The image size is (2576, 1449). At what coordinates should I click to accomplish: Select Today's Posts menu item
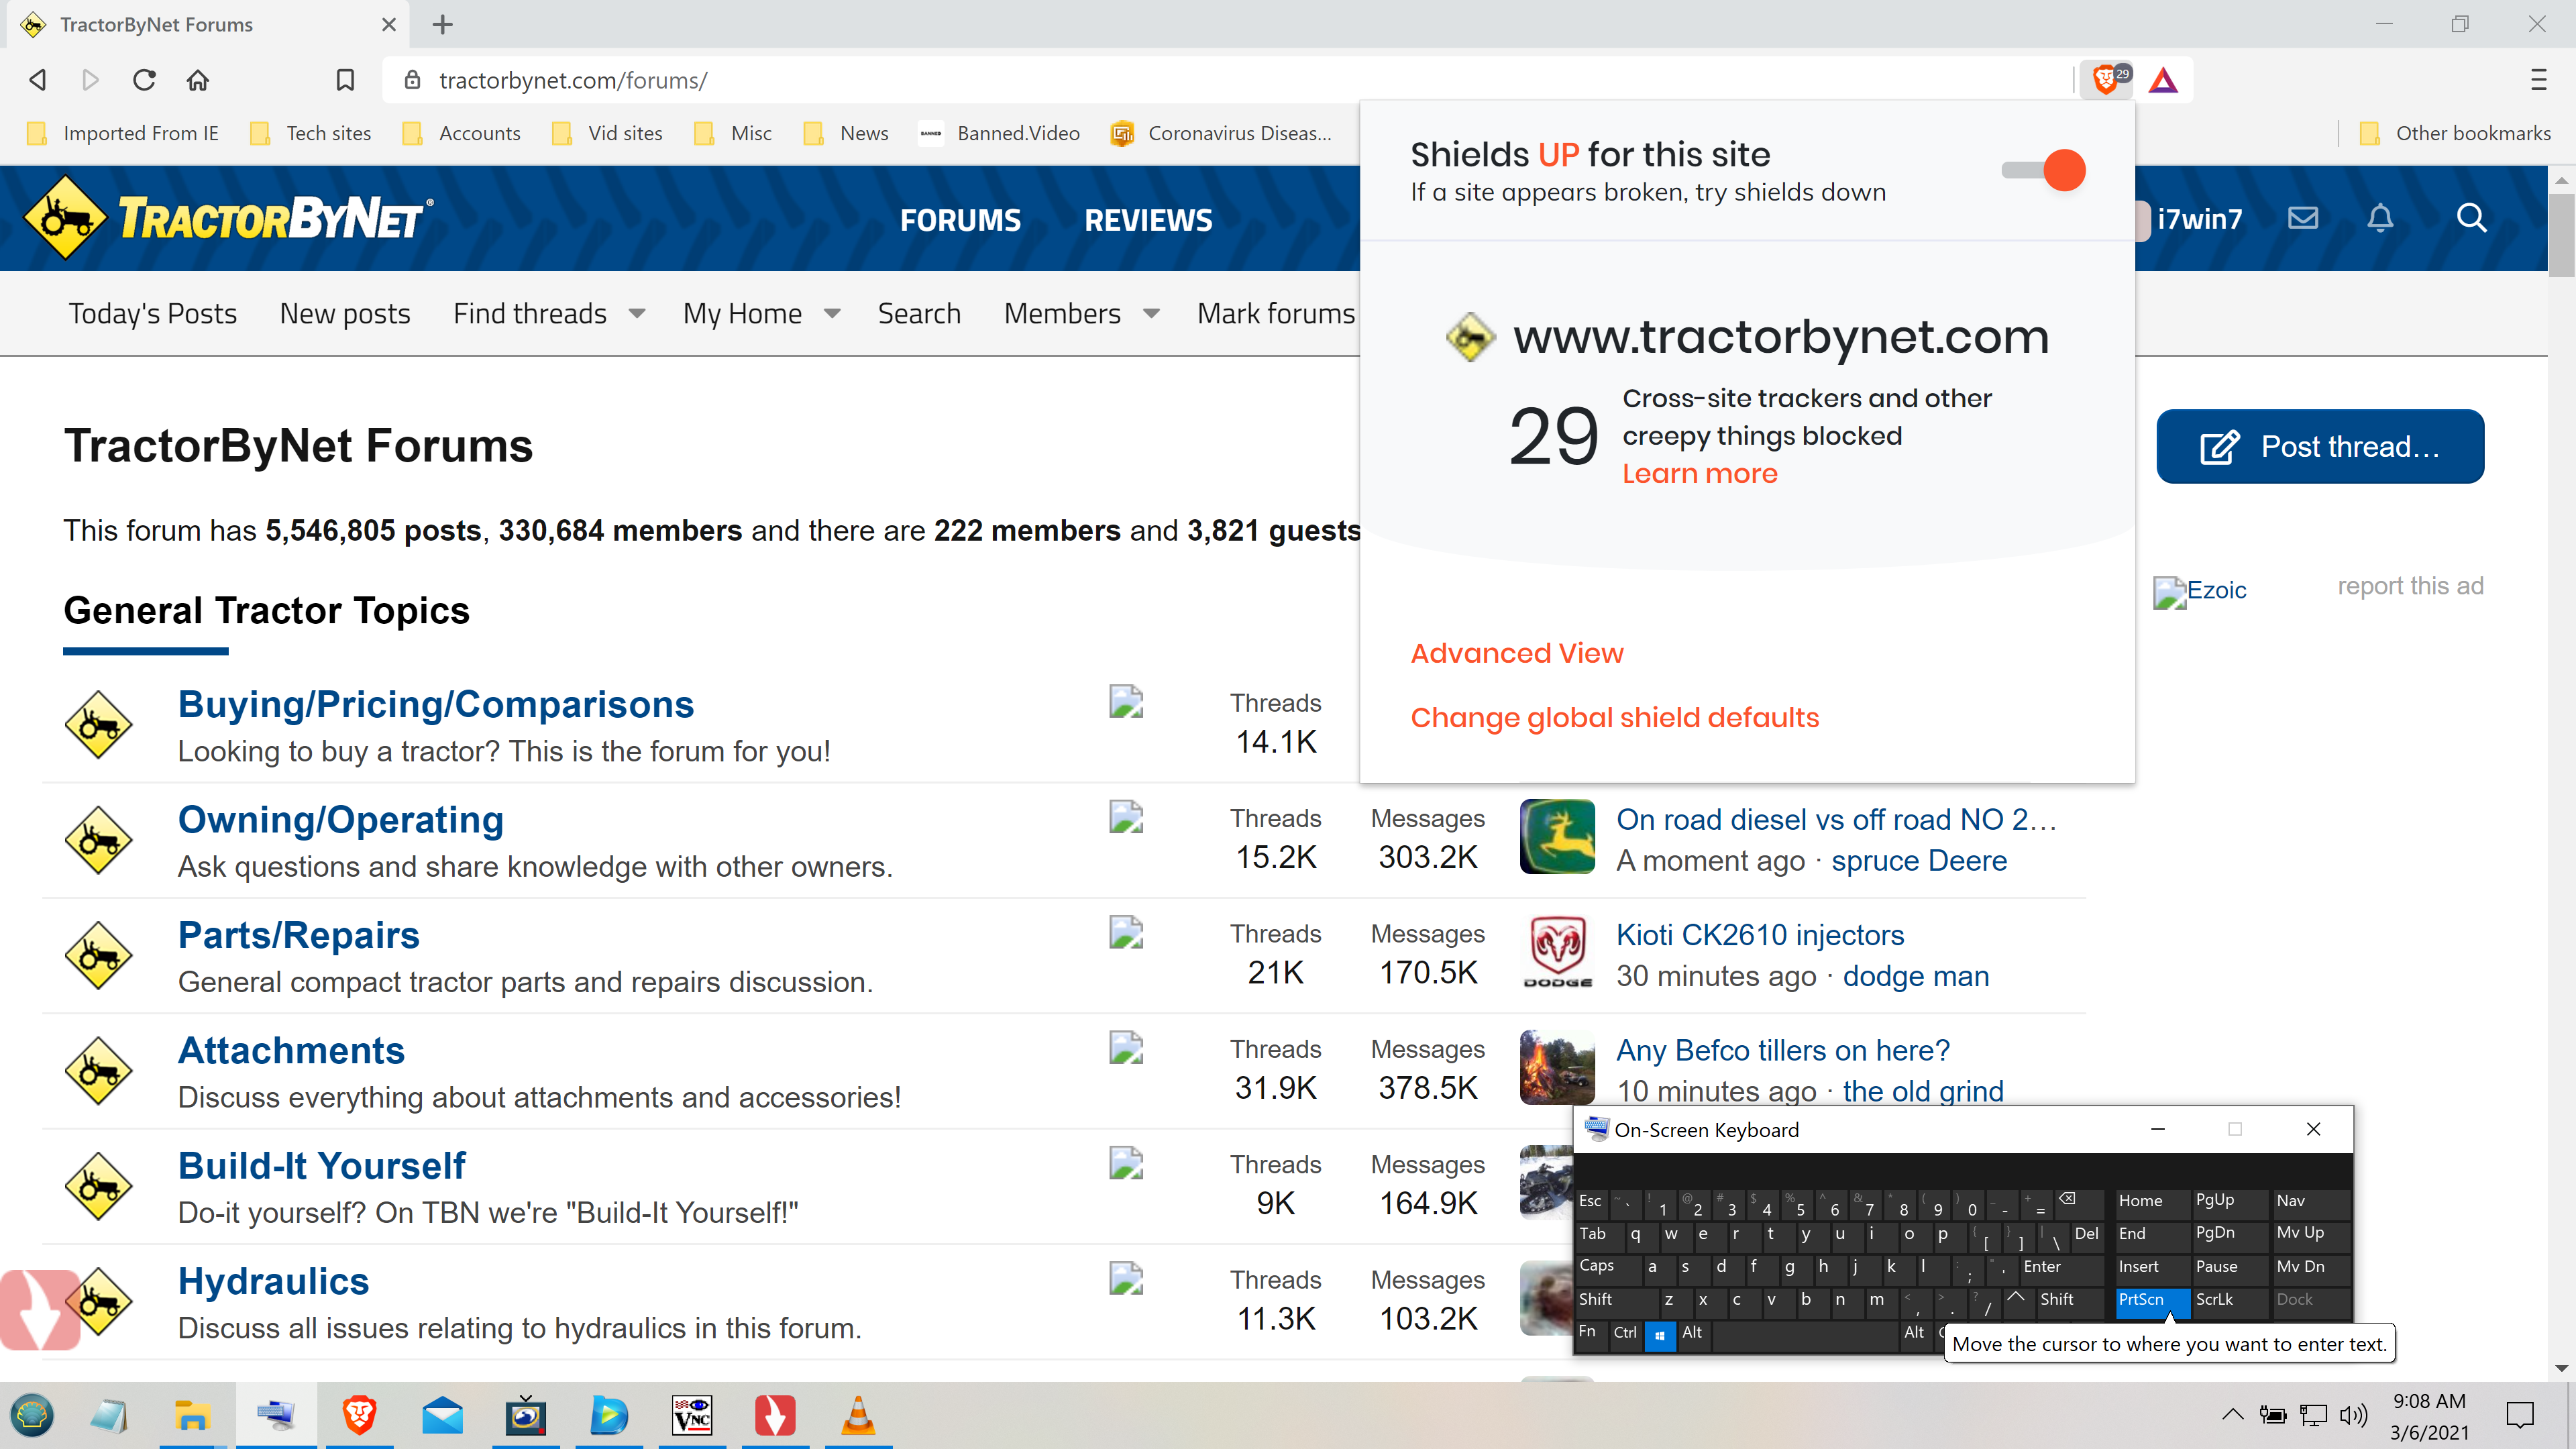(x=152, y=314)
